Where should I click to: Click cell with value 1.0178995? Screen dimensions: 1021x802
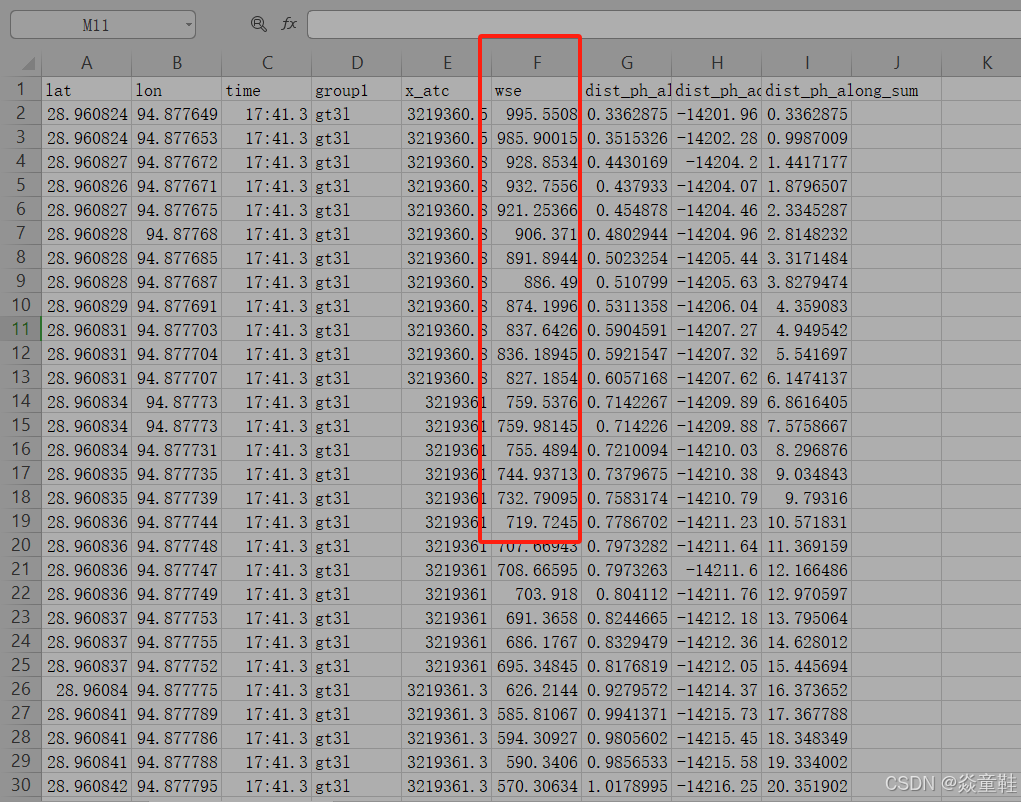(626, 786)
